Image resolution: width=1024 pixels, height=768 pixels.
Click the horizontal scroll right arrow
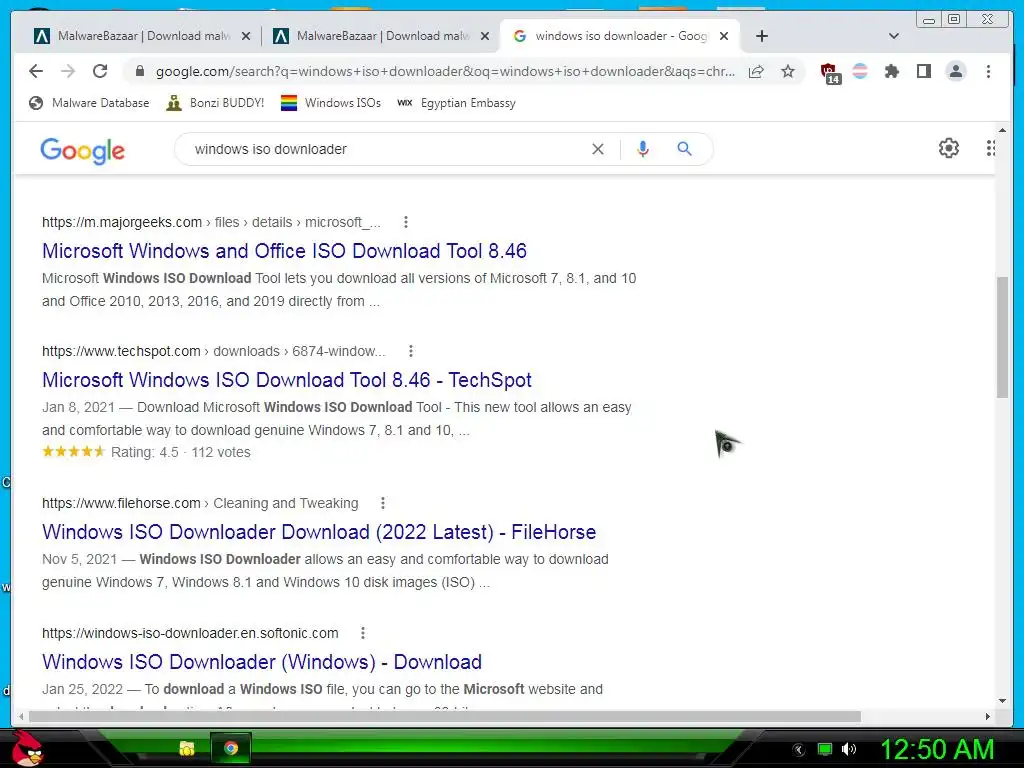(987, 716)
